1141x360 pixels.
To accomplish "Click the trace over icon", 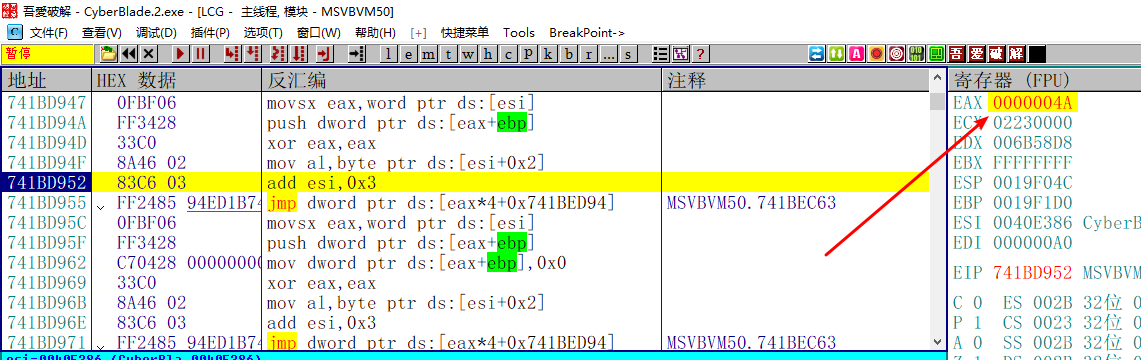I will click(x=299, y=53).
